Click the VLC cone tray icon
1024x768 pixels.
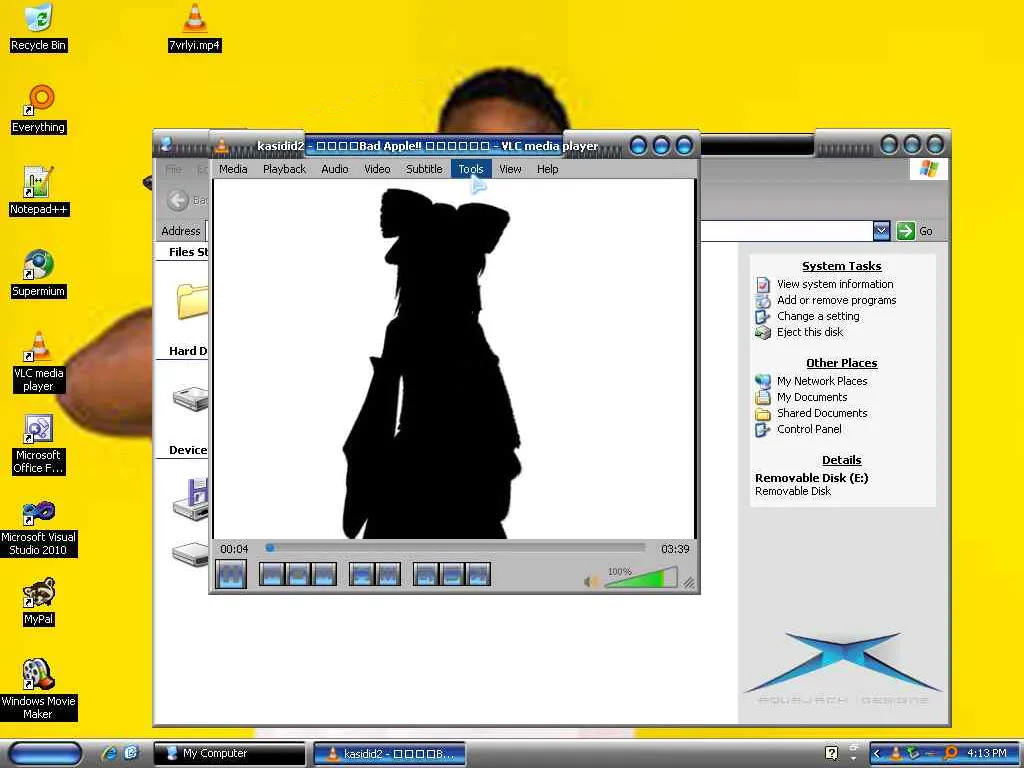tap(896, 754)
